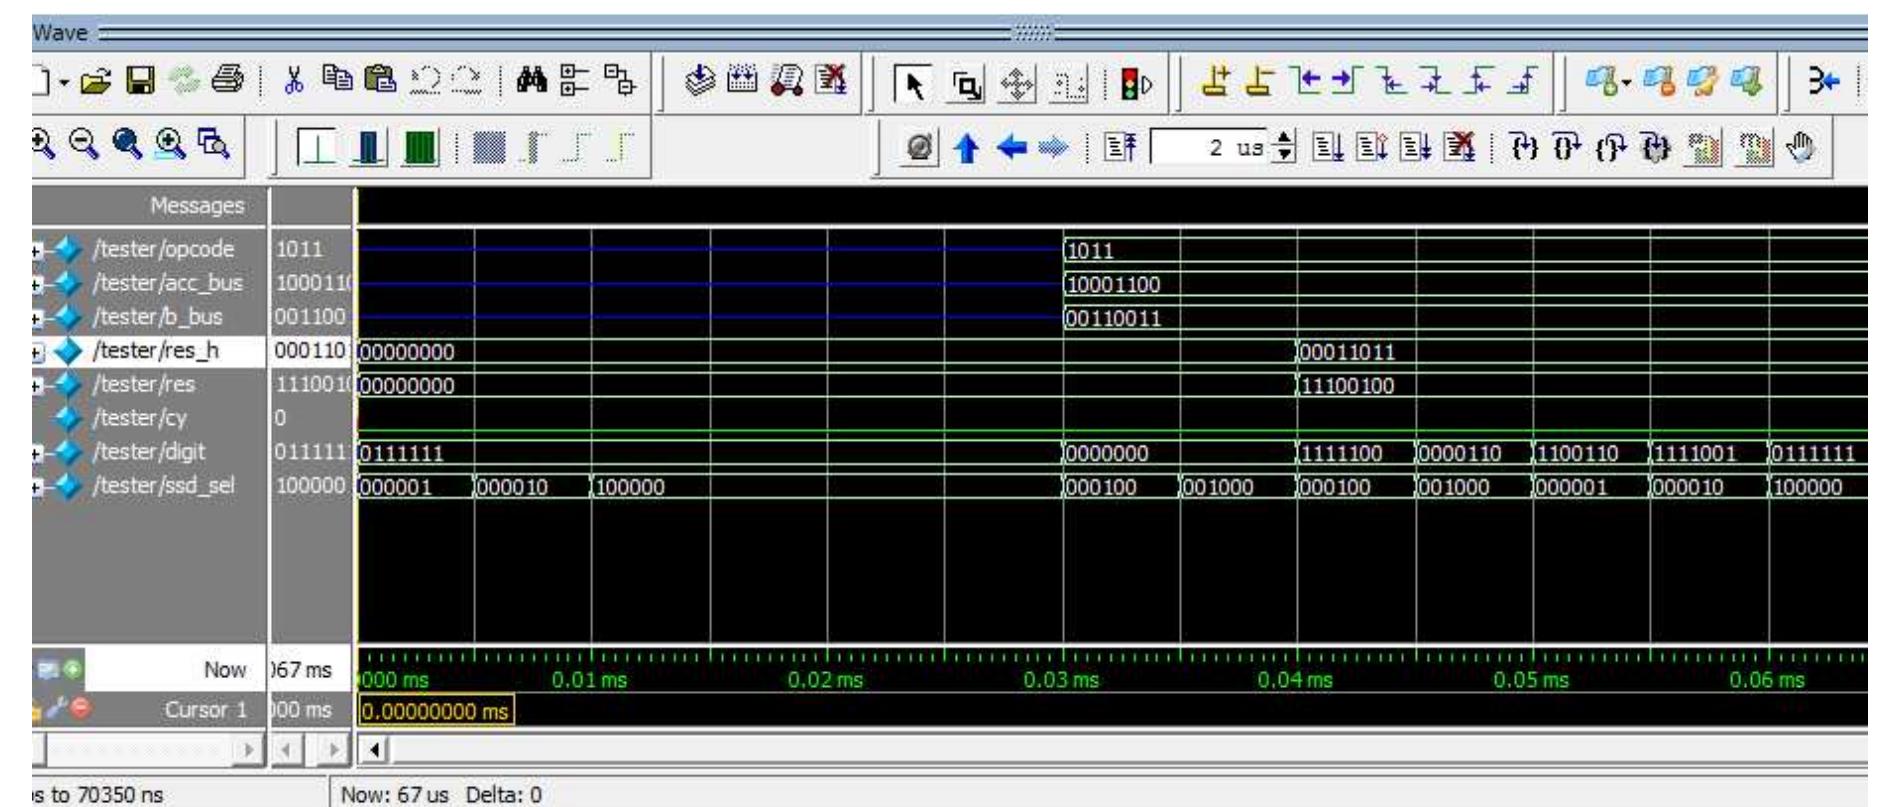Select the /tester/acc_bus signal name
The image size is (1891, 807).
tap(167, 283)
